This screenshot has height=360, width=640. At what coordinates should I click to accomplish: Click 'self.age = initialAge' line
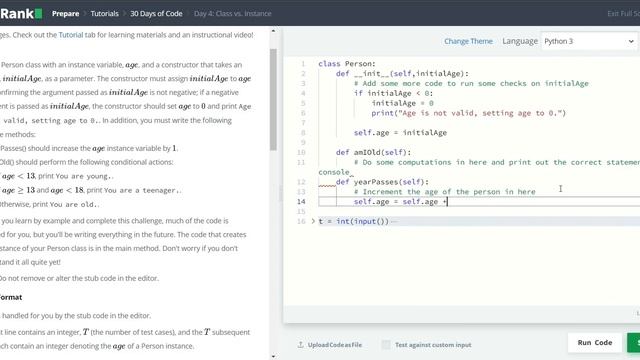coord(400,133)
